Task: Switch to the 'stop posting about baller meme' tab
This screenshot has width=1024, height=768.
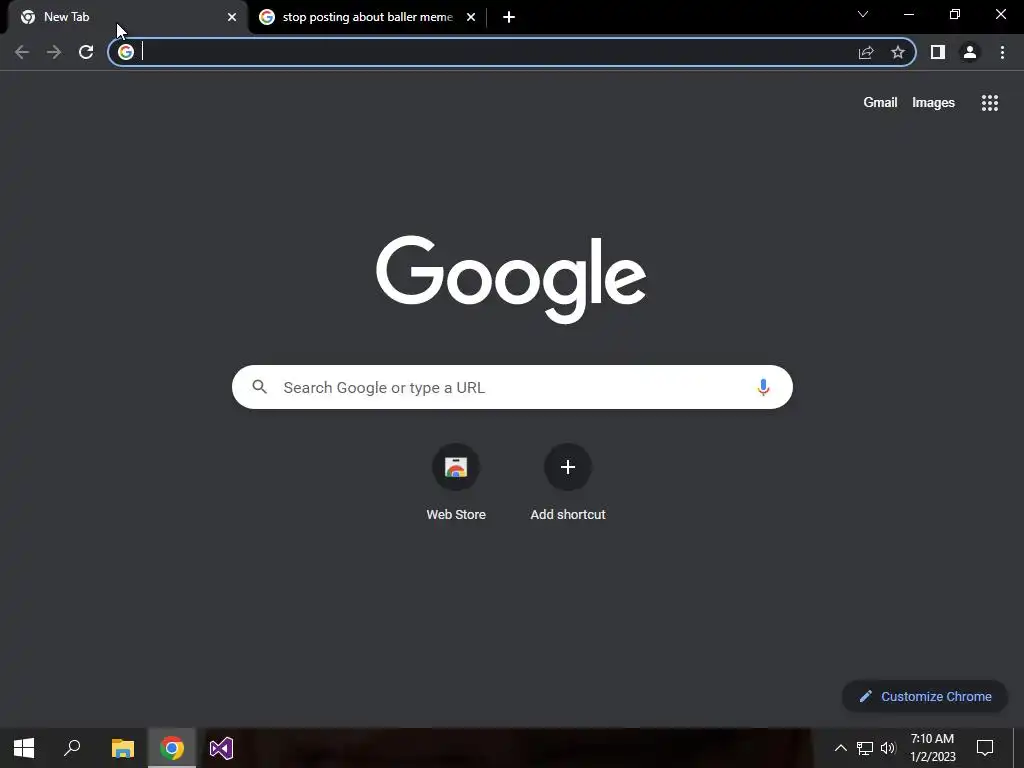Action: click(x=368, y=17)
